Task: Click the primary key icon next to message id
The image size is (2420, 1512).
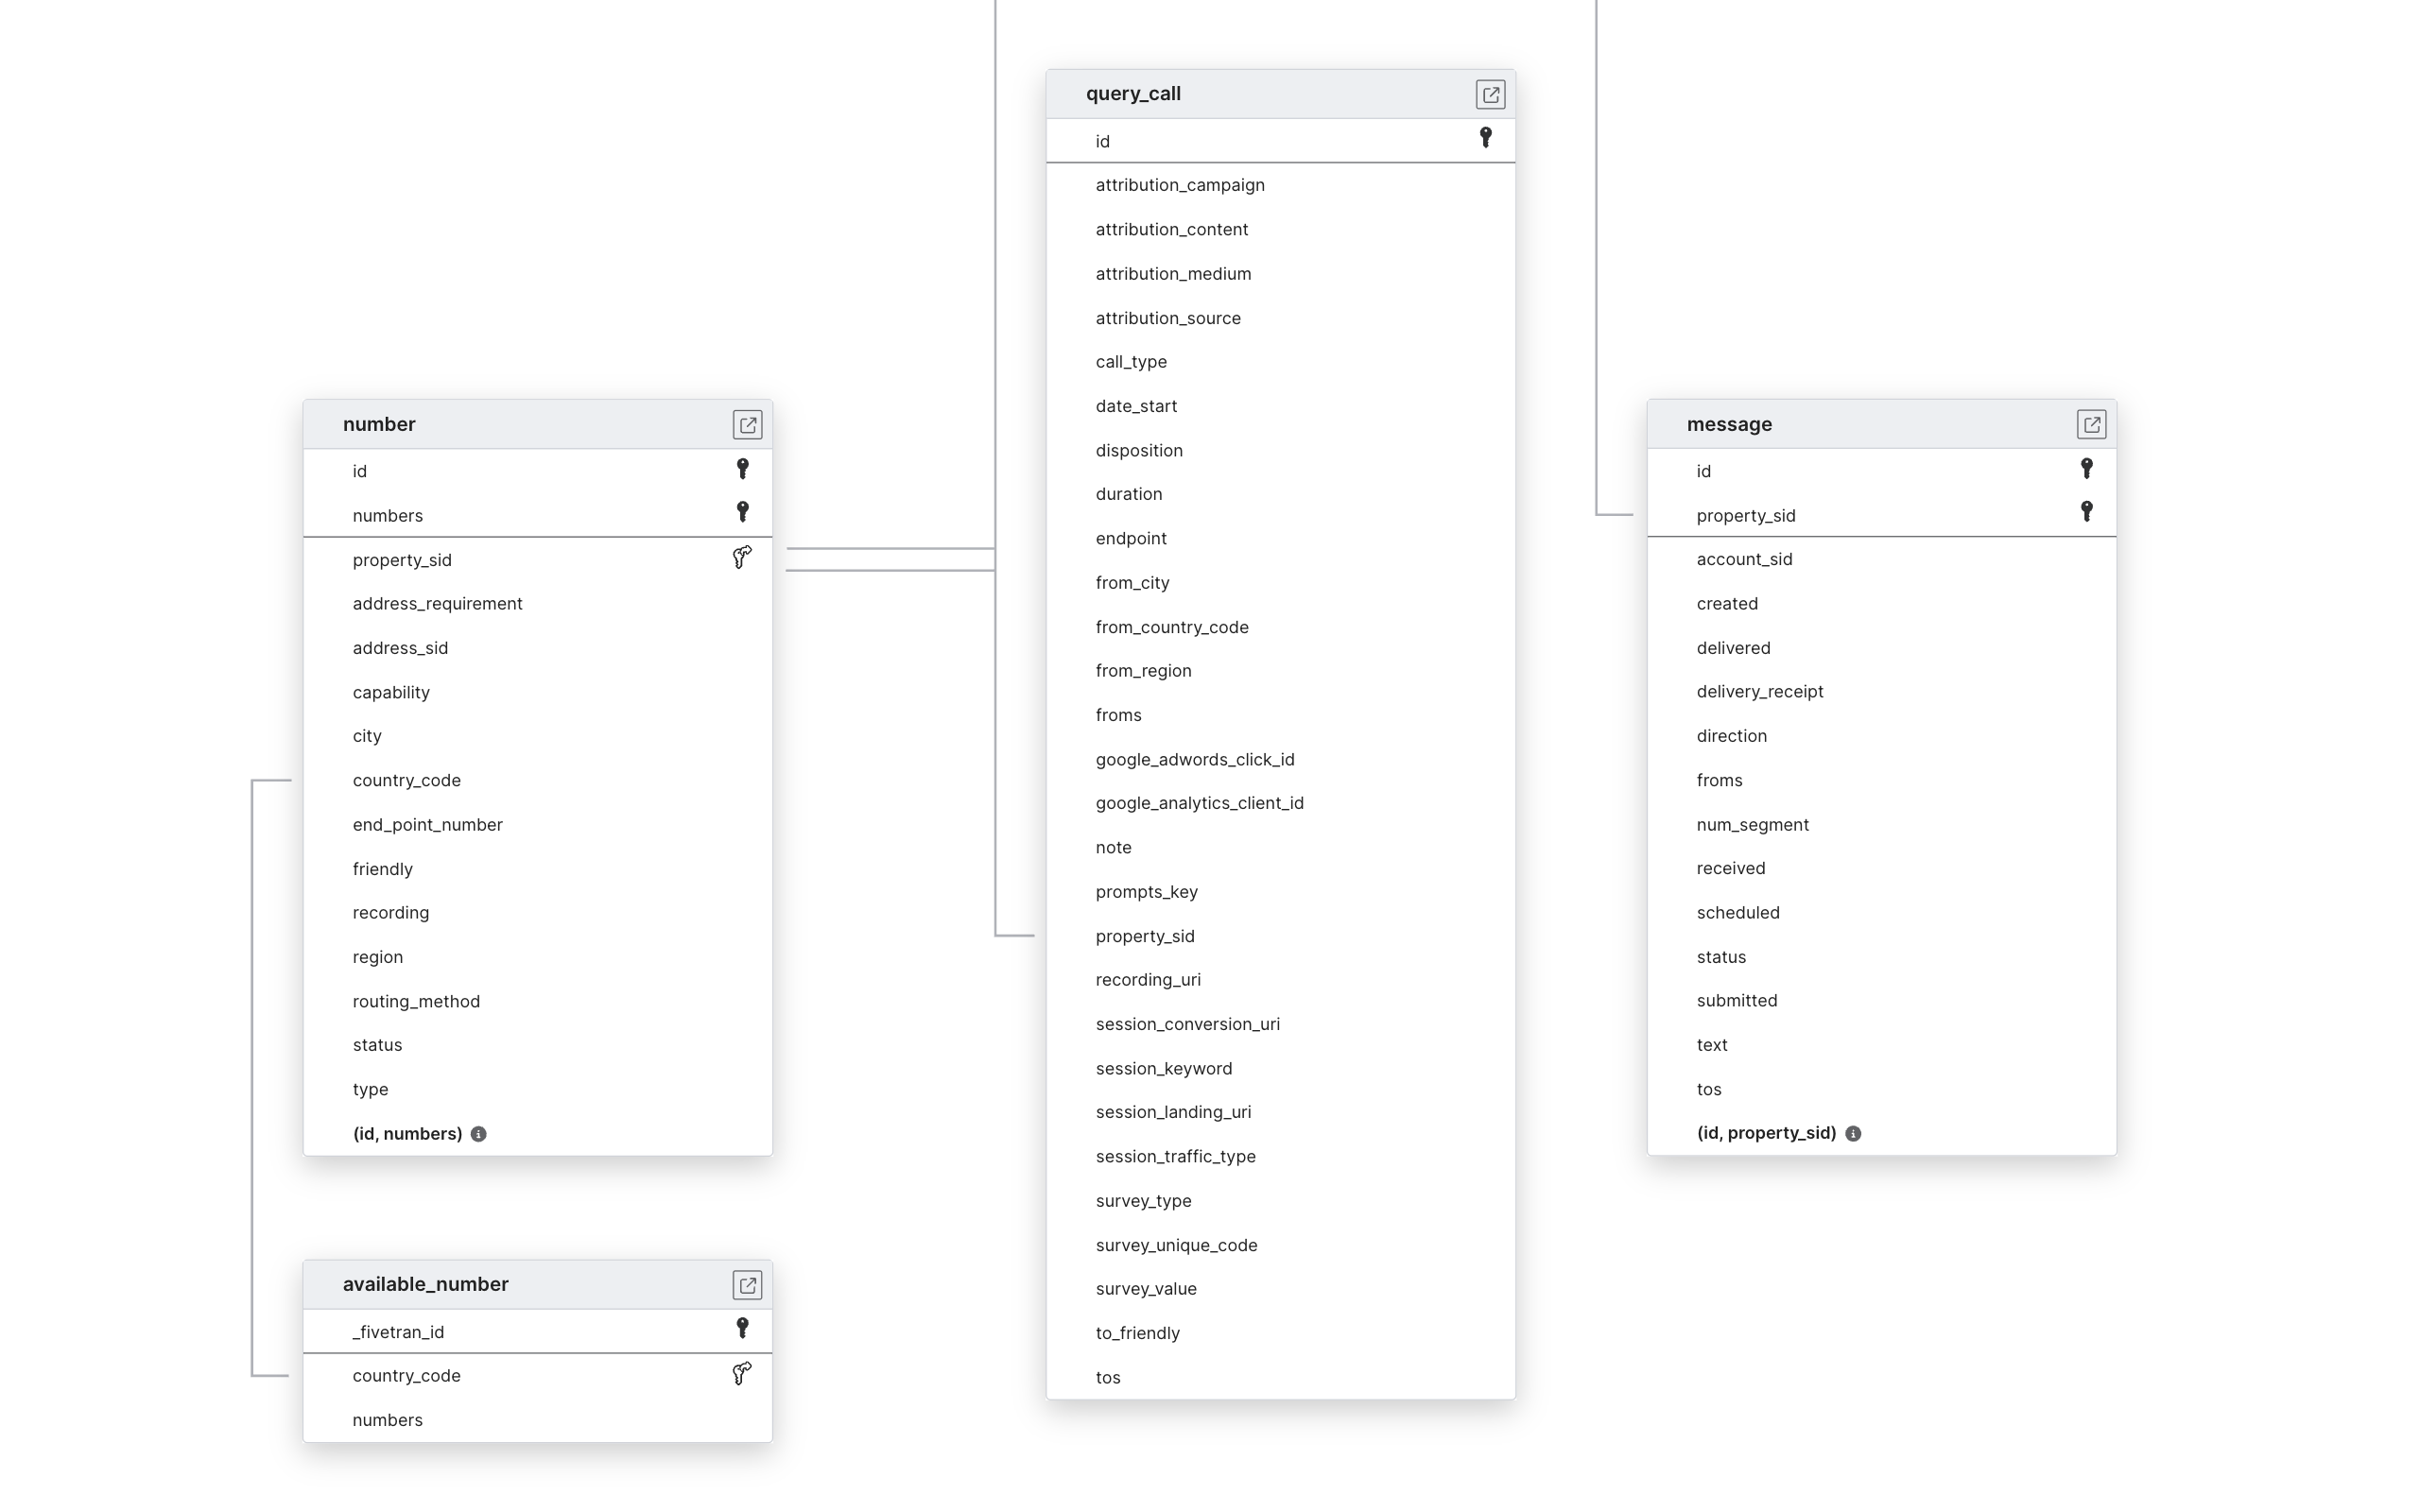Action: click(2083, 469)
